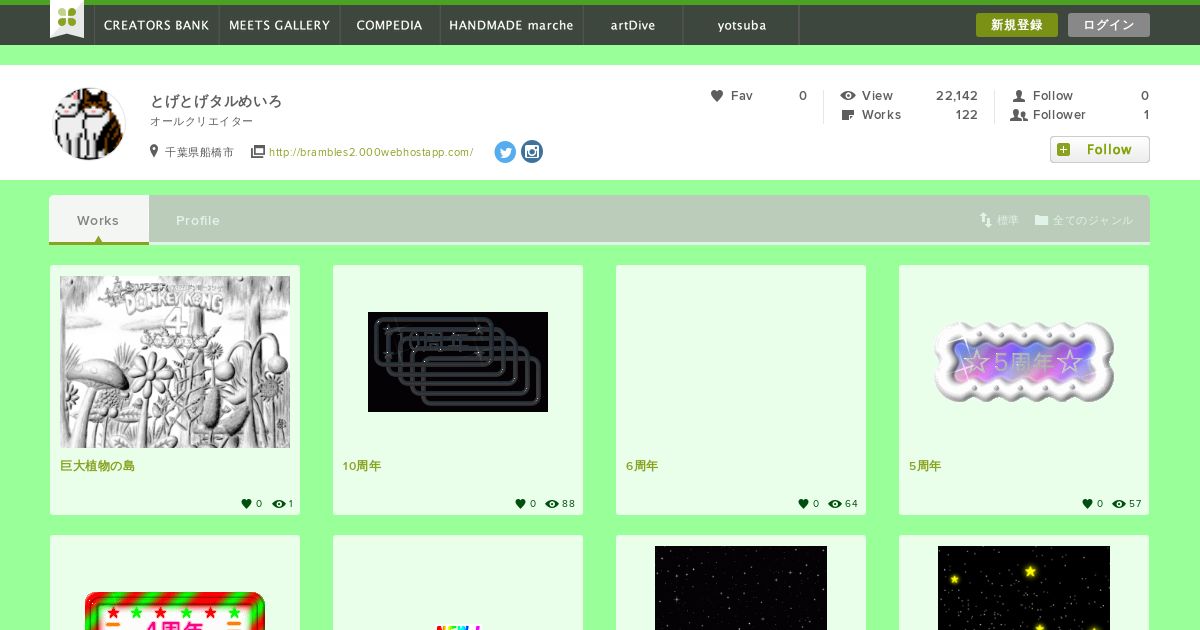Click the location pin icon
This screenshot has height=630, width=1200.
[x=154, y=152]
